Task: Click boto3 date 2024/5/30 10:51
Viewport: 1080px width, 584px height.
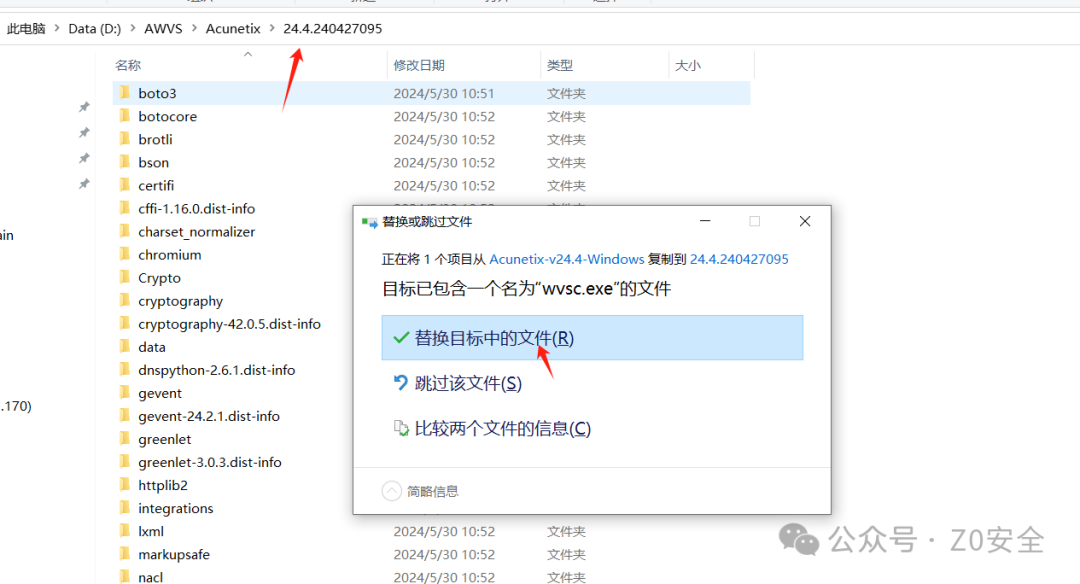Action: point(444,93)
